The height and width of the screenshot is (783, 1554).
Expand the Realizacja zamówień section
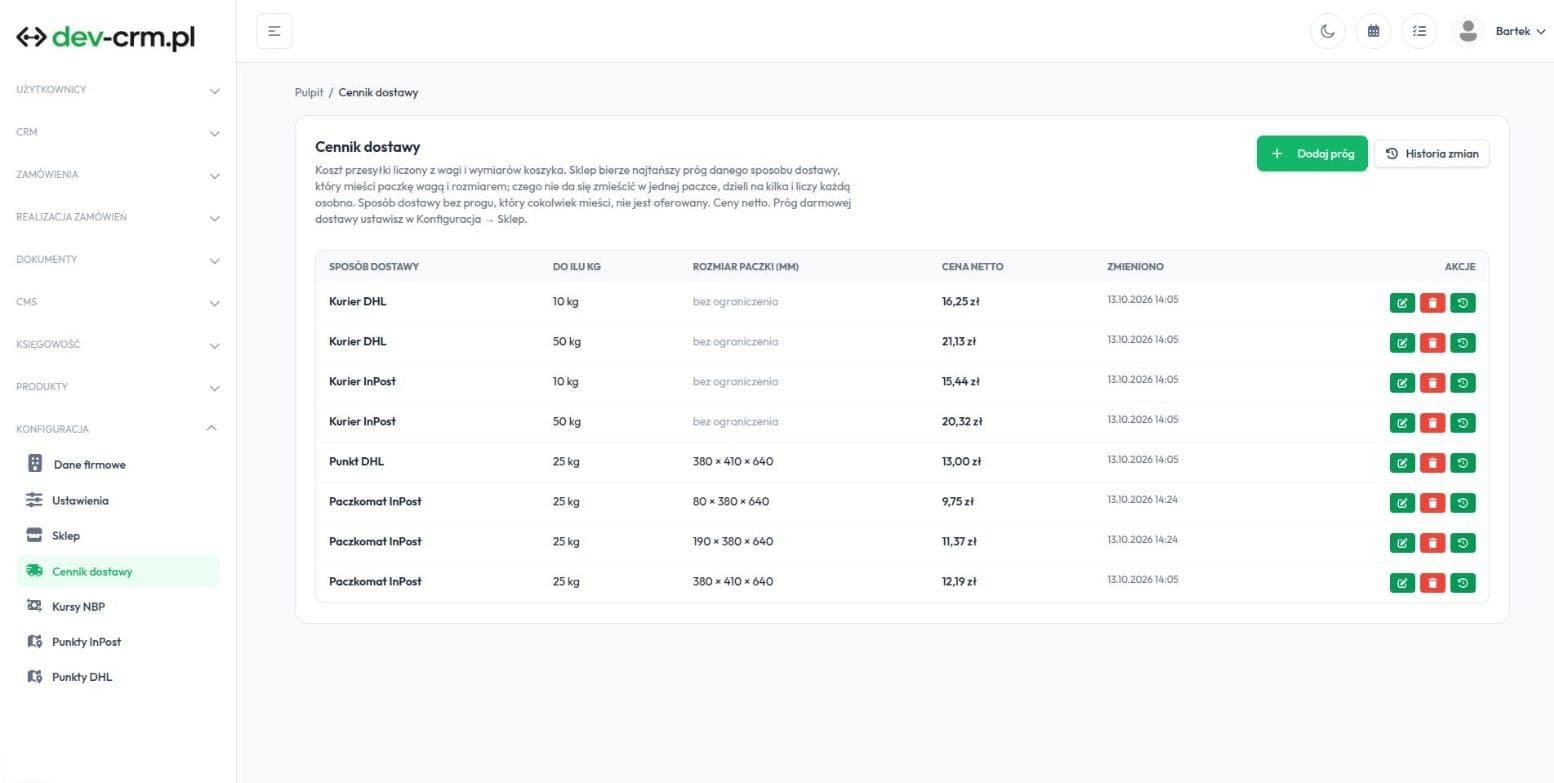[x=118, y=217]
